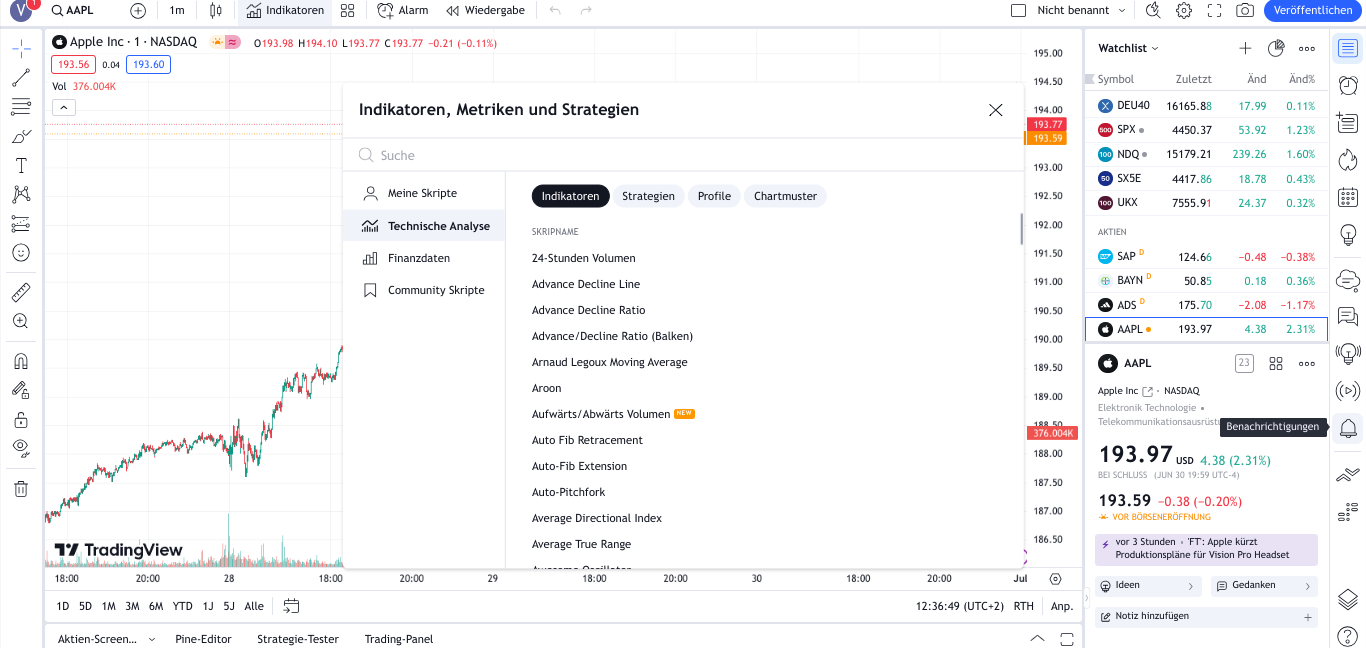Open the watchlist three-dots menu
This screenshot has width=1366, height=648.
click(1307, 48)
